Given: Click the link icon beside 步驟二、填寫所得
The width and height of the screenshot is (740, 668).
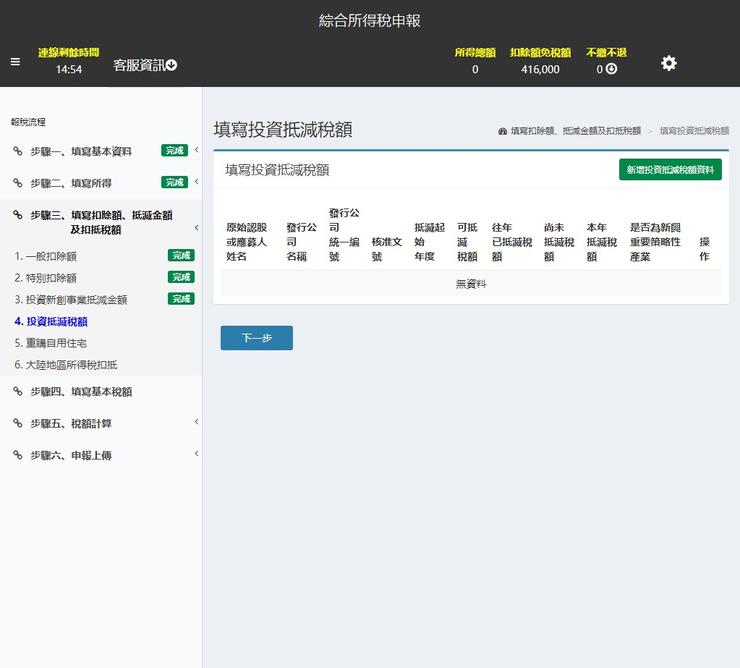Looking at the screenshot, I should click(18, 183).
